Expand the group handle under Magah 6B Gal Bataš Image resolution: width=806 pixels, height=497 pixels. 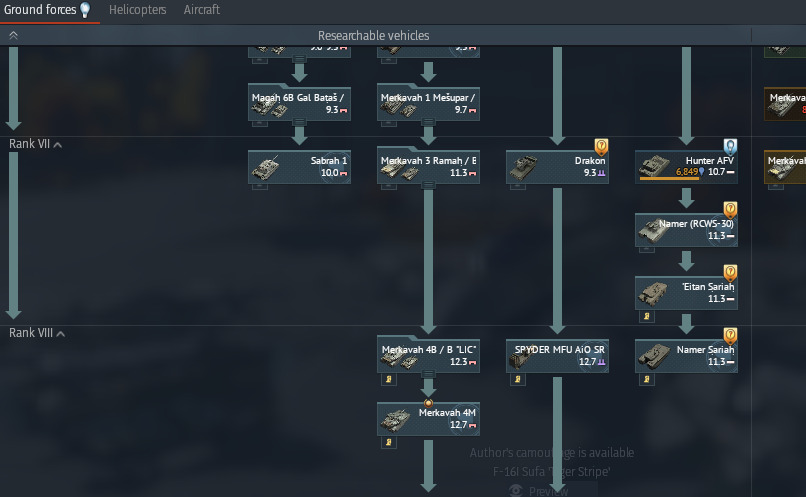pyautogui.click(x=299, y=122)
